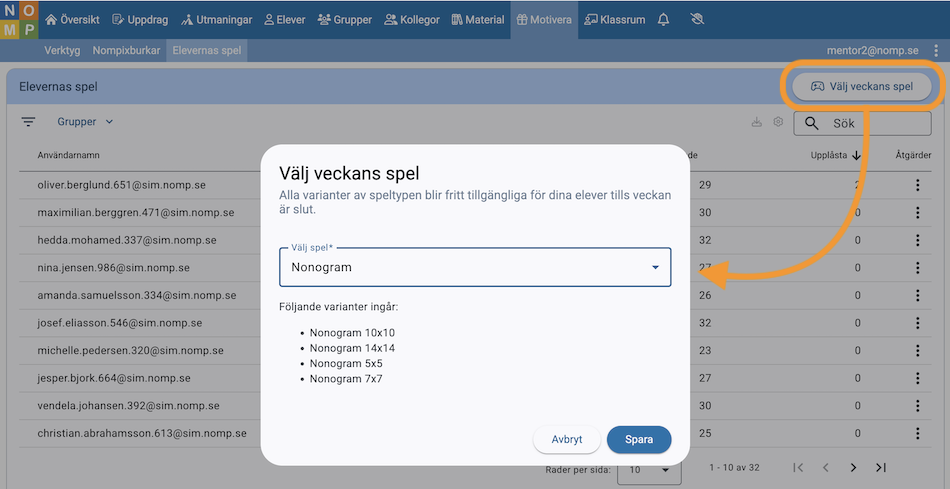The image size is (950, 489).
Task: Switch to the Nompixburkar tab
Action: (x=126, y=50)
